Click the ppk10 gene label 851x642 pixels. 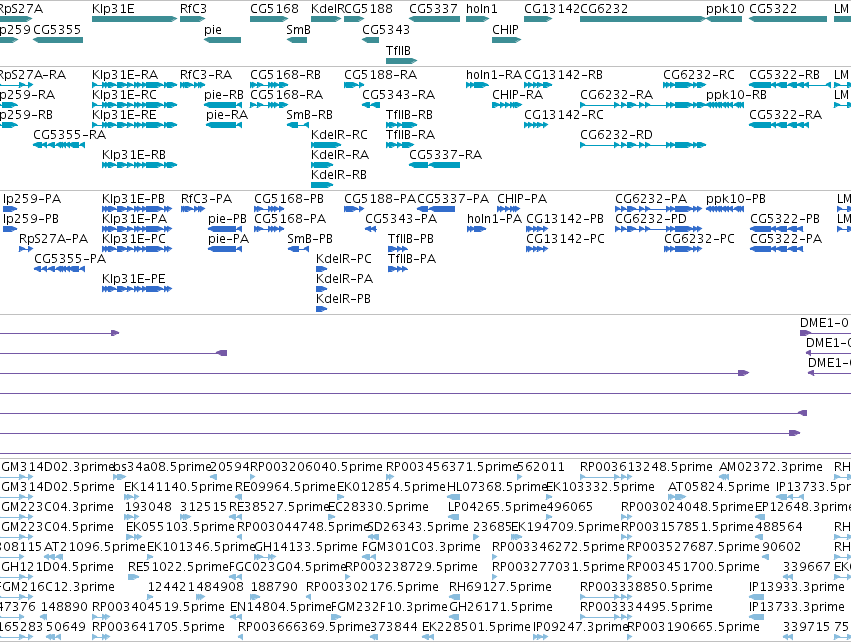[x=725, y=9]
